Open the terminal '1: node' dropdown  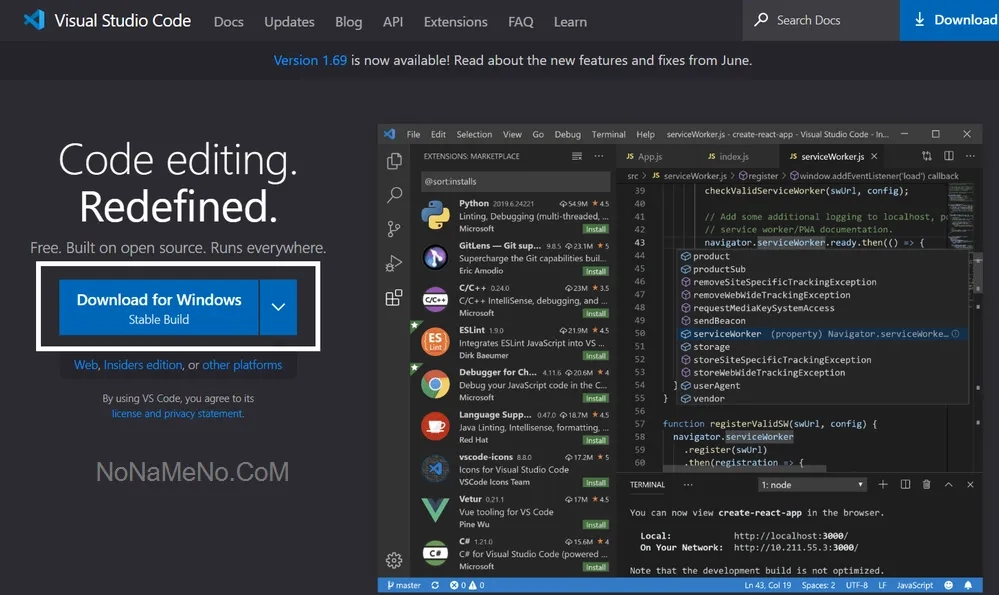(812, 485)
